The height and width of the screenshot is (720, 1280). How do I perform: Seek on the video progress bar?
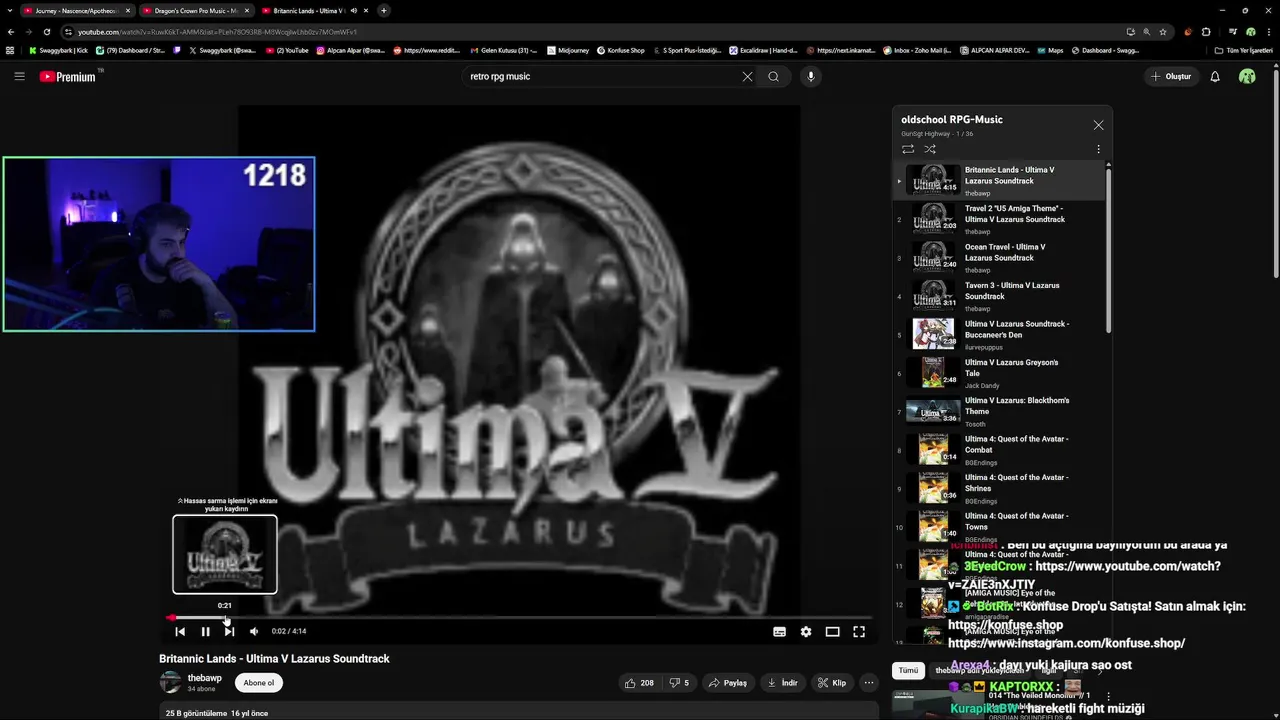coord(520,618)
